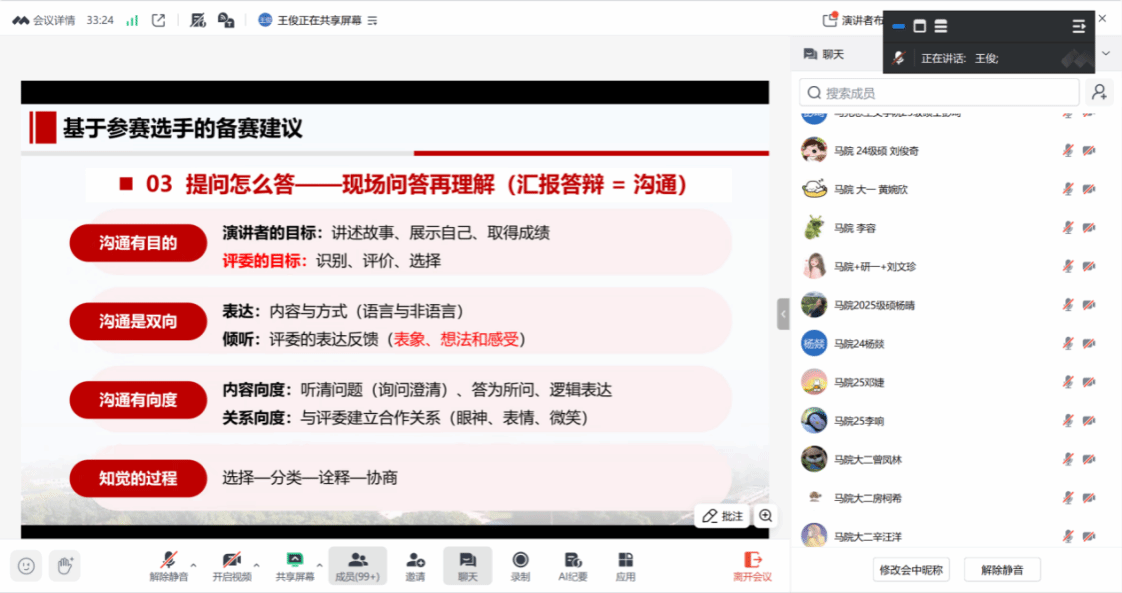Open the 应用 apps panel

[625, 566]
